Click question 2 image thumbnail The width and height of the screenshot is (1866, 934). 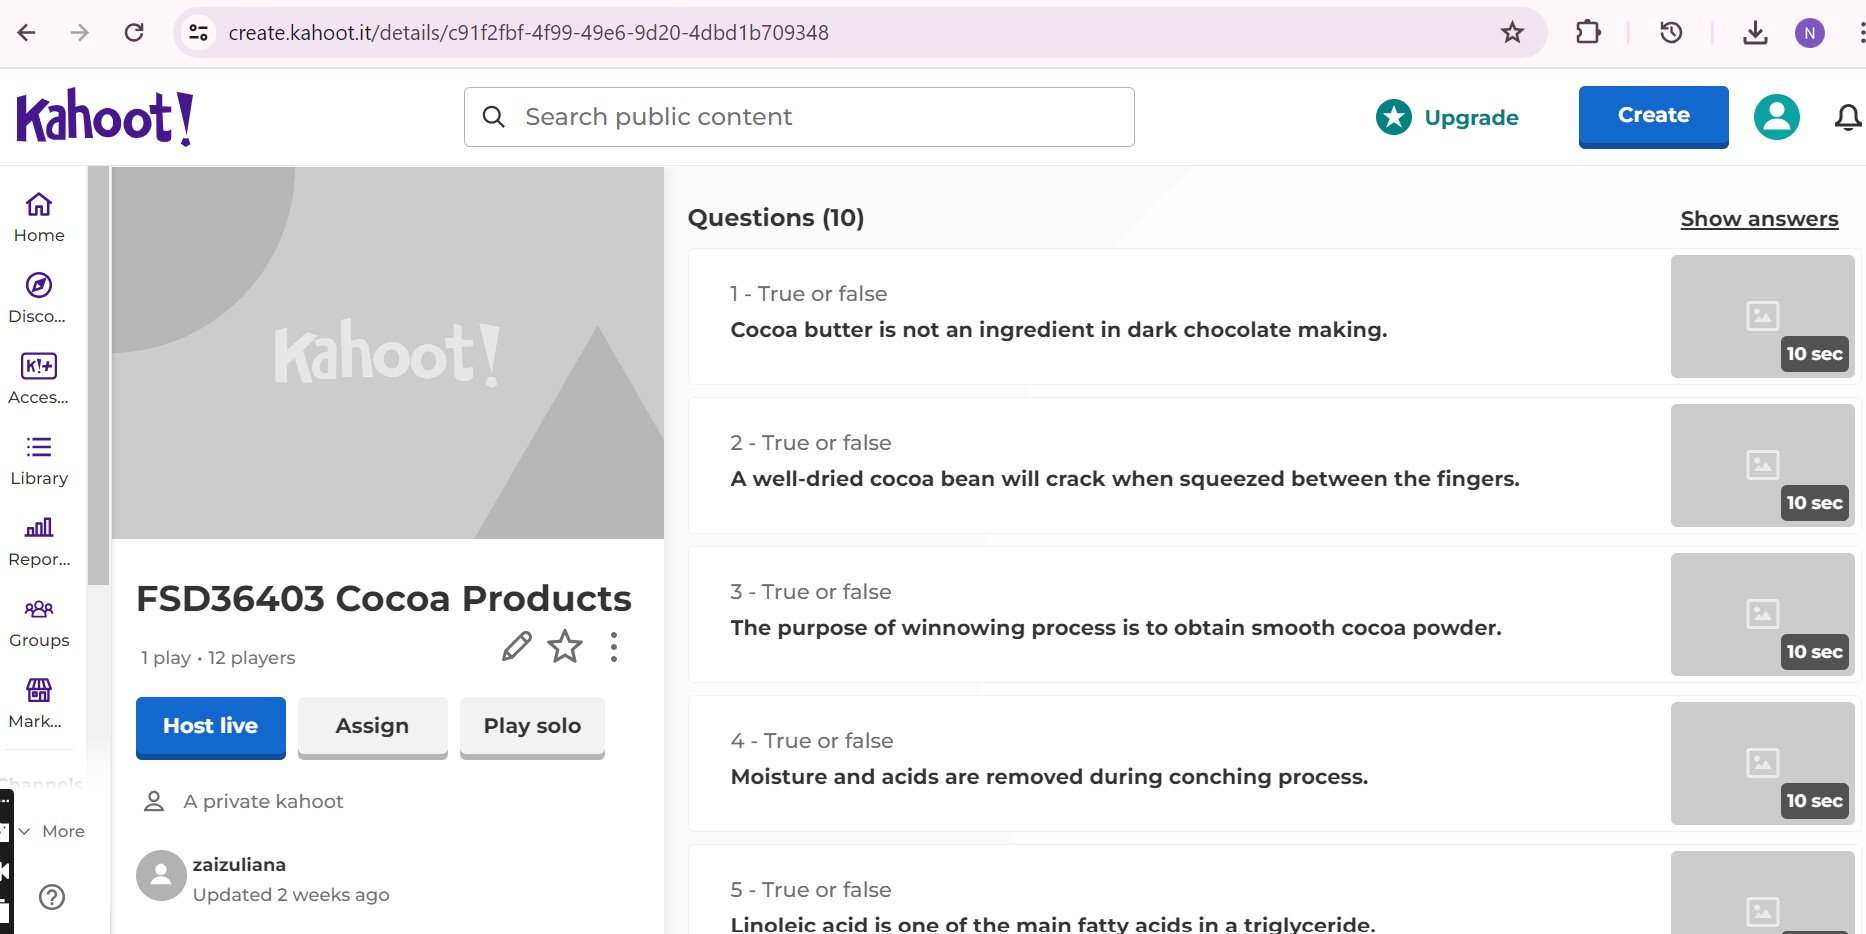click(1763, 465)
